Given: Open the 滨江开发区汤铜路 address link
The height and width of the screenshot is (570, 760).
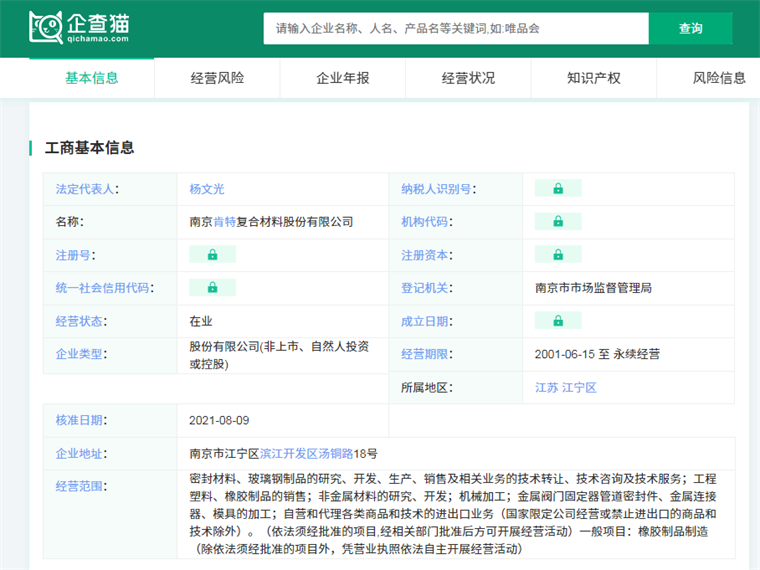Looking at the screenshot, I should click(x=305, y=453).
